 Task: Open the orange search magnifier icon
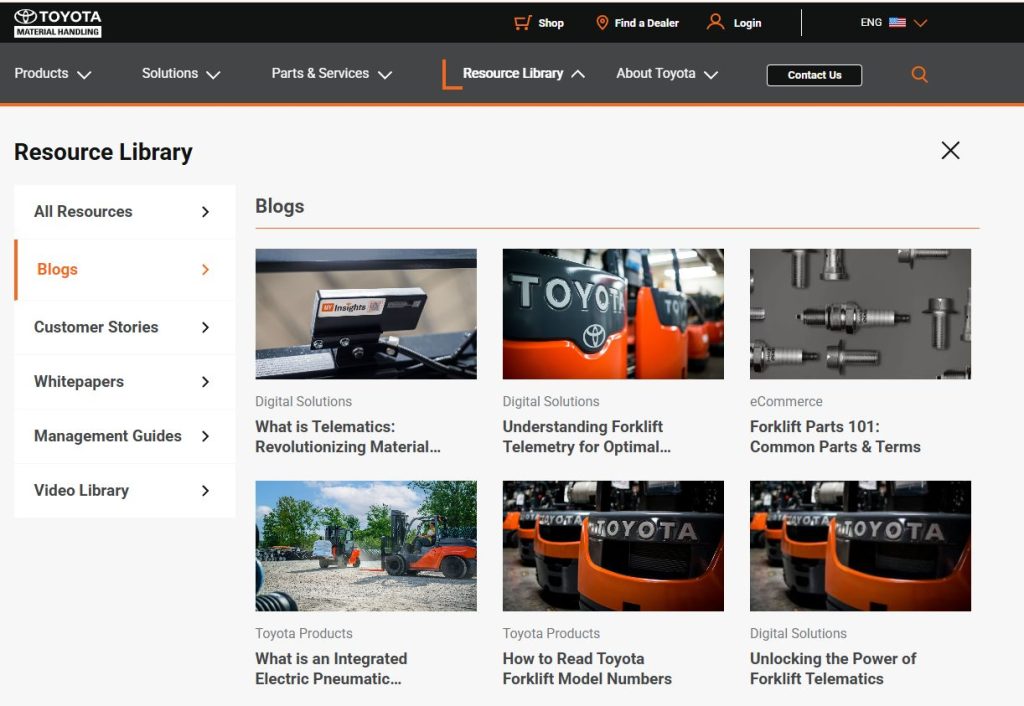click(919, 74)
